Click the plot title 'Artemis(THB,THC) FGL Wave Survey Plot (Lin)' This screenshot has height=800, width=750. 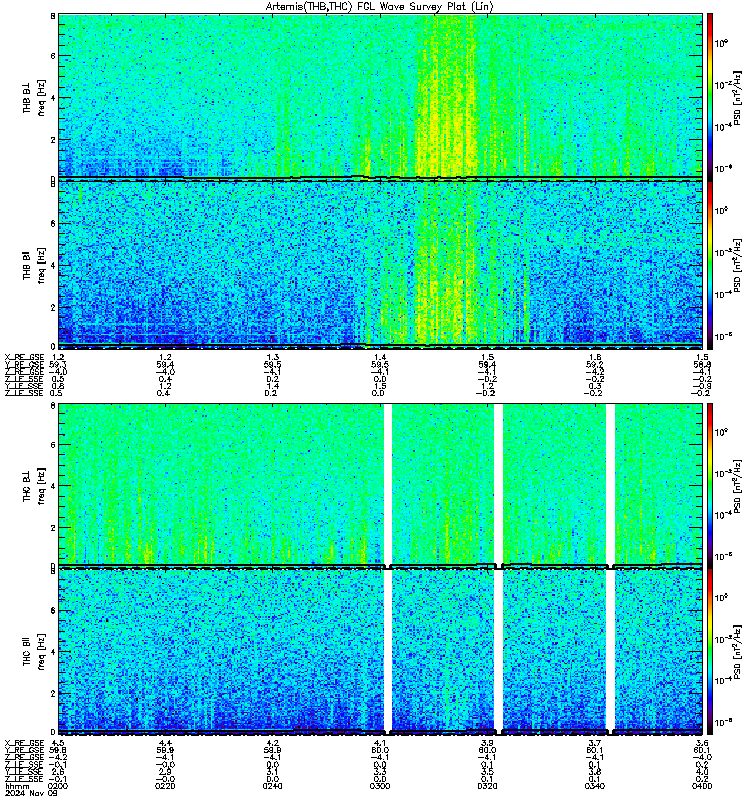tap(379, 7)
